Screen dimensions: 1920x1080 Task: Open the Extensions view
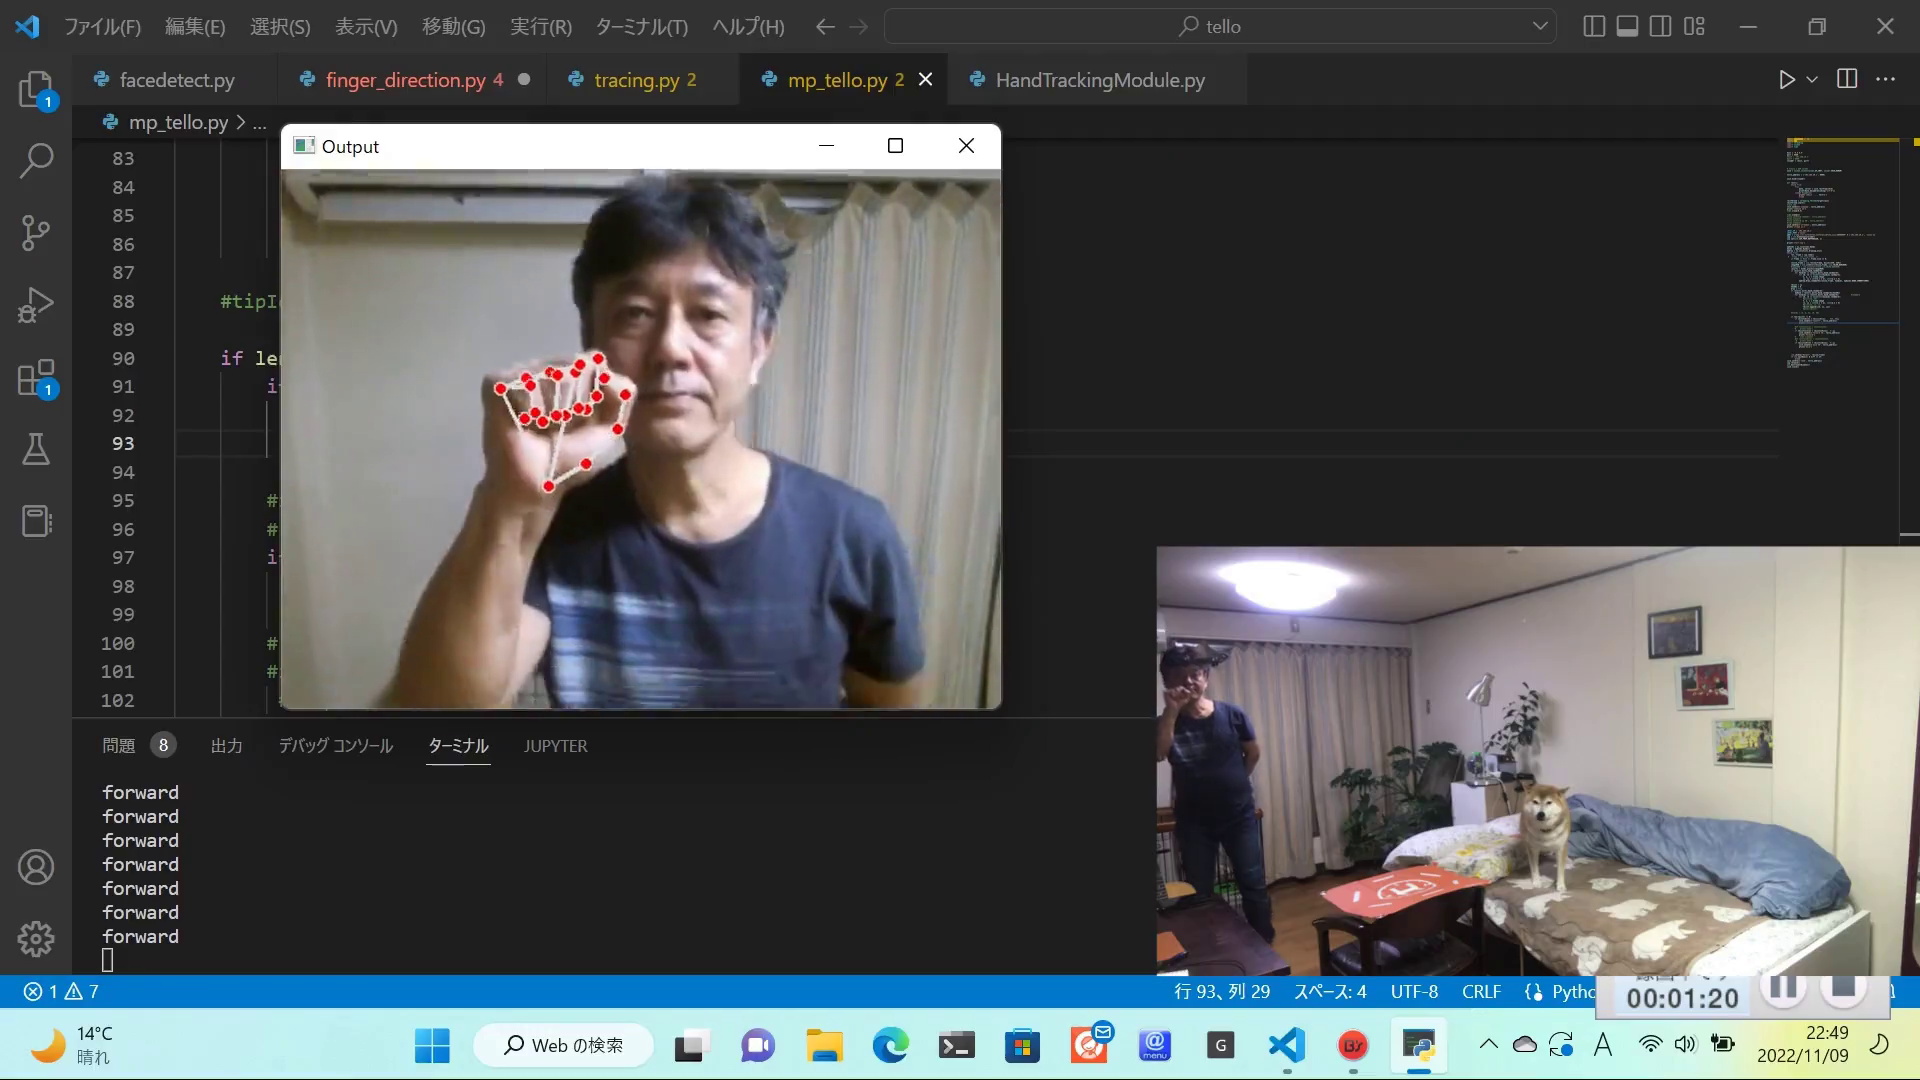pyautogui.click(x=36, y=378)
